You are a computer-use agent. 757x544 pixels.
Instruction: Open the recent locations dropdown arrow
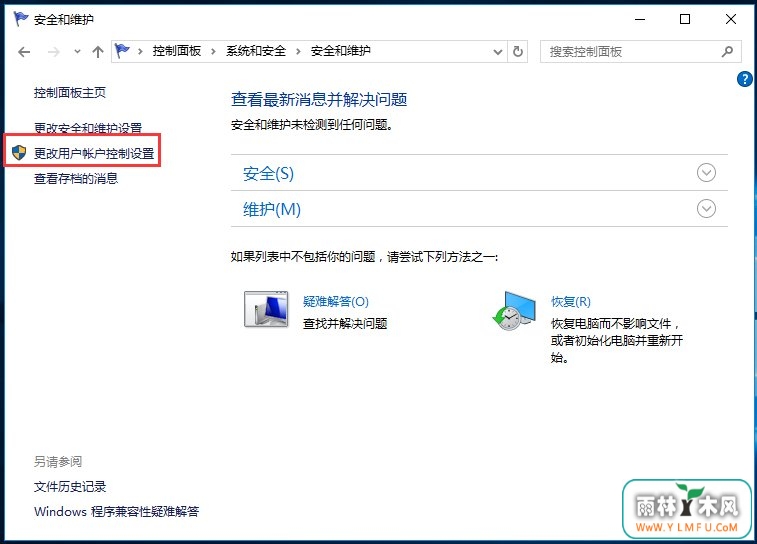(77, 52)
